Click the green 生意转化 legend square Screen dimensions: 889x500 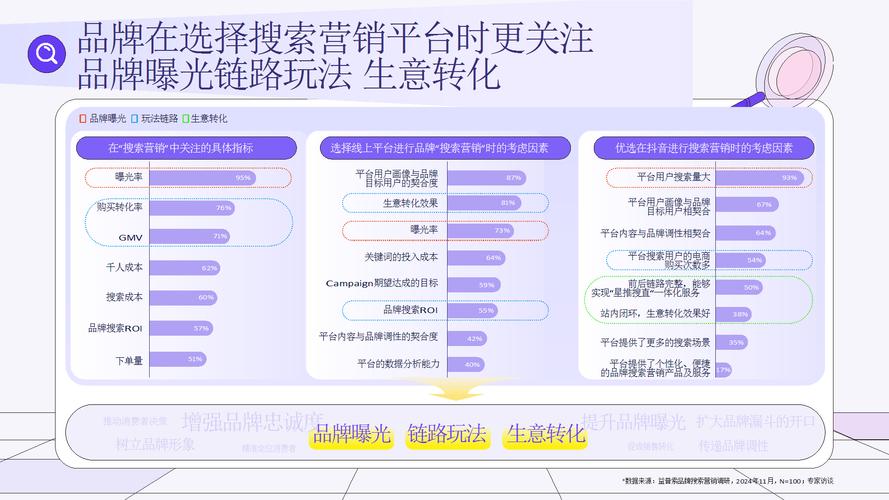[185, 118]
